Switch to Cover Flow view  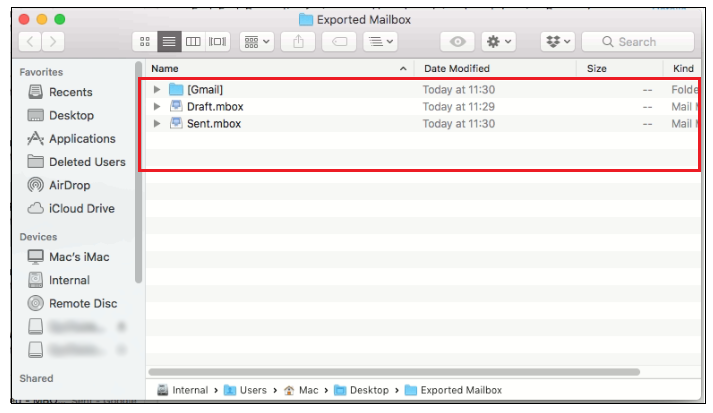217,42
